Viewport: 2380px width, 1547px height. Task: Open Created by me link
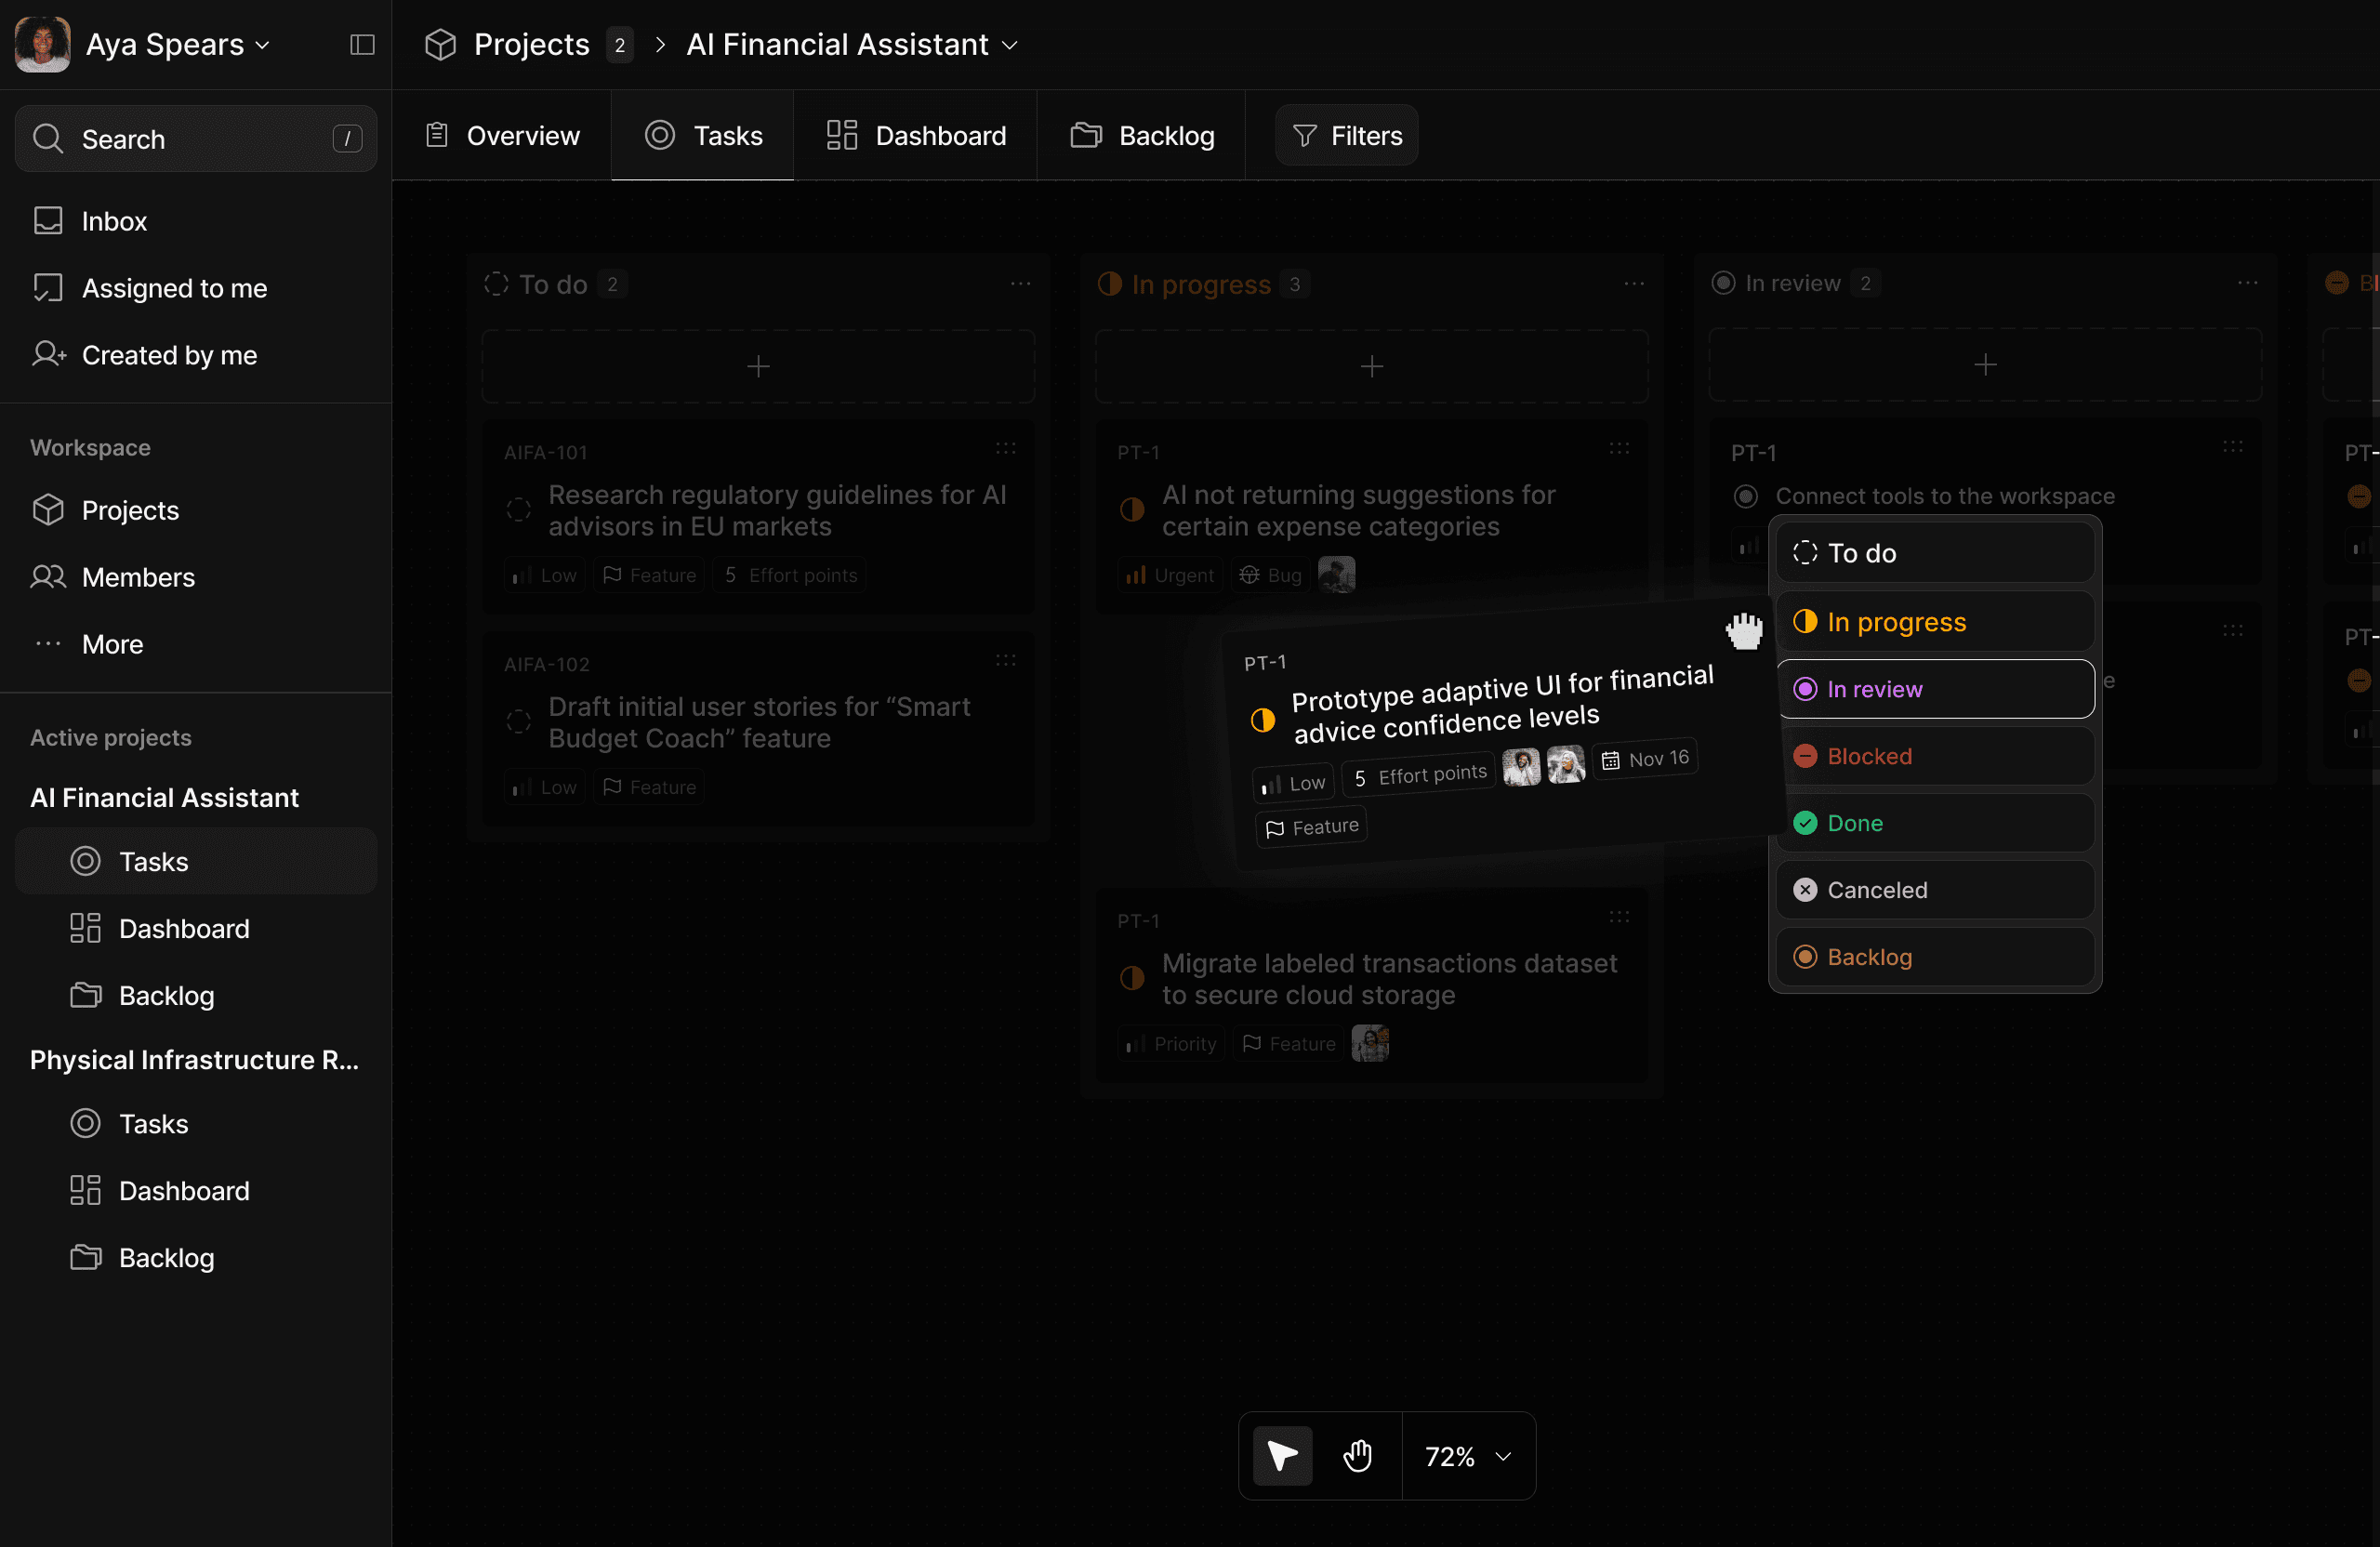(x=169, y=355)
